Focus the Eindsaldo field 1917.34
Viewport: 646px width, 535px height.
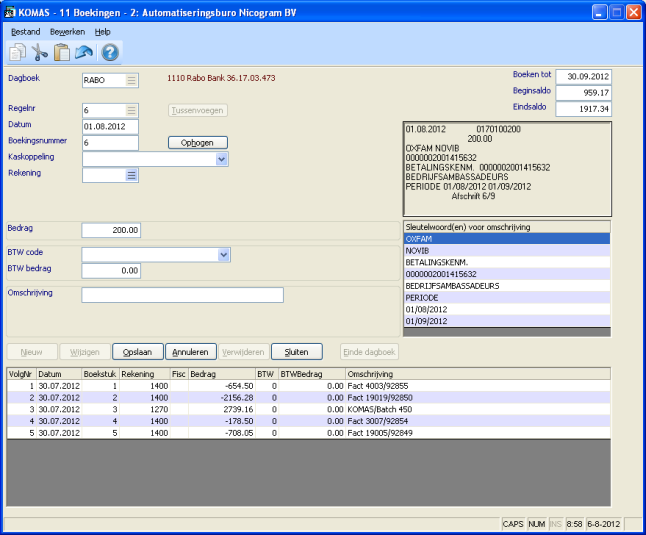(x=583, y=109)
